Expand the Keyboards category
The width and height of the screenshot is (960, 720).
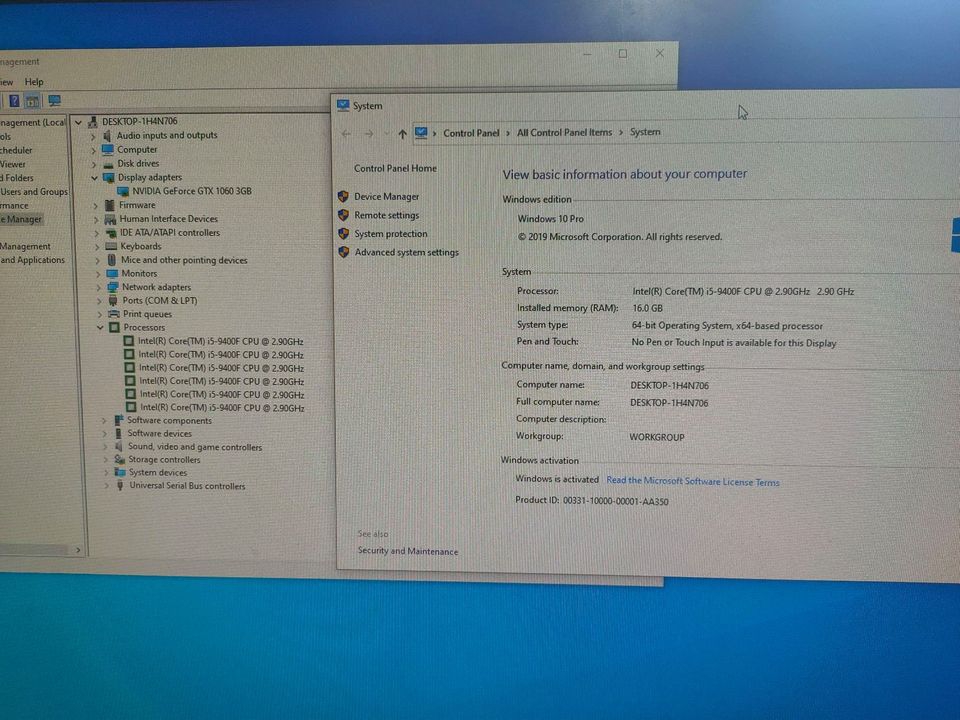tap(97, 247)
